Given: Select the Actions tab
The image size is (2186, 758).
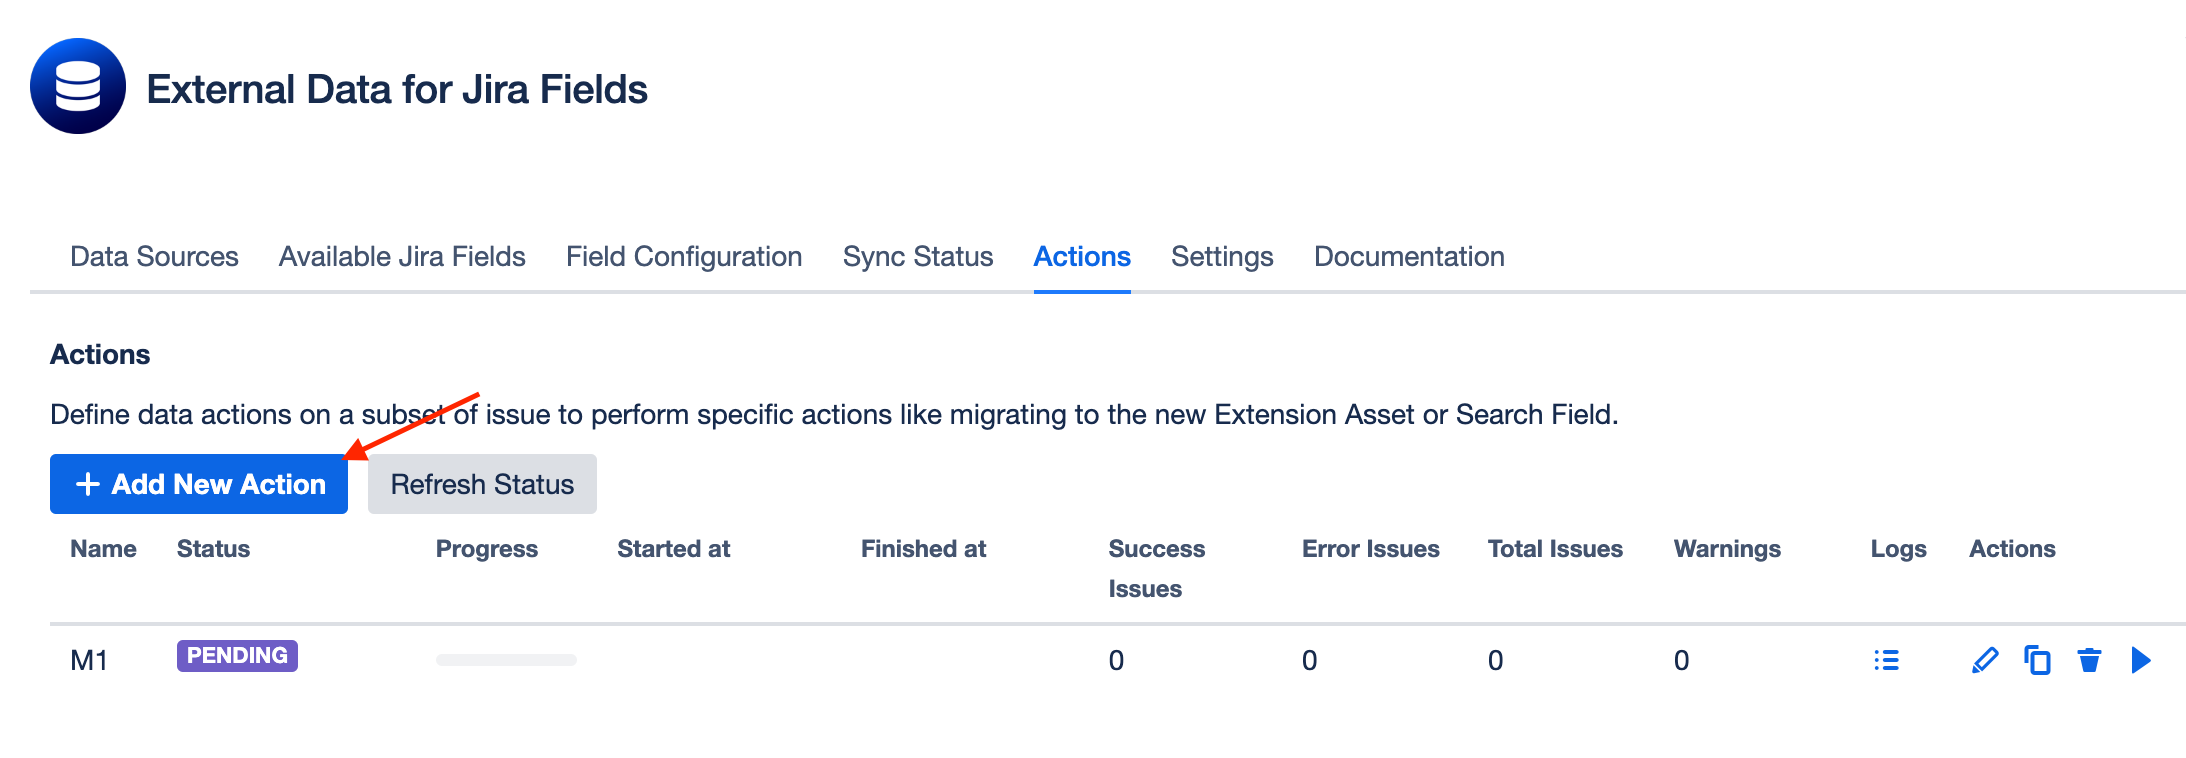Looking at the screenshot, I should (1082, 257).
